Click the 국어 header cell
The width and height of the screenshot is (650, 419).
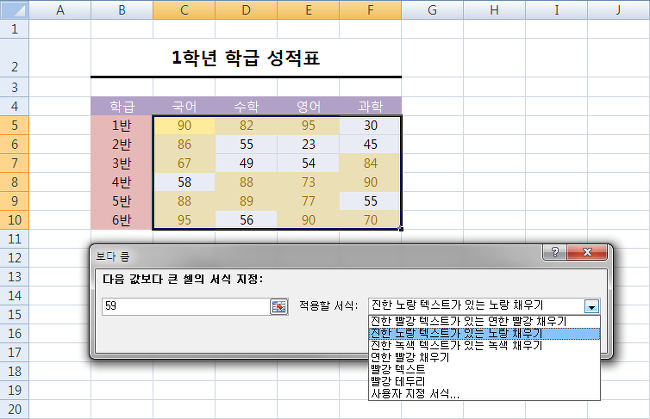click(x=184, y=107)
